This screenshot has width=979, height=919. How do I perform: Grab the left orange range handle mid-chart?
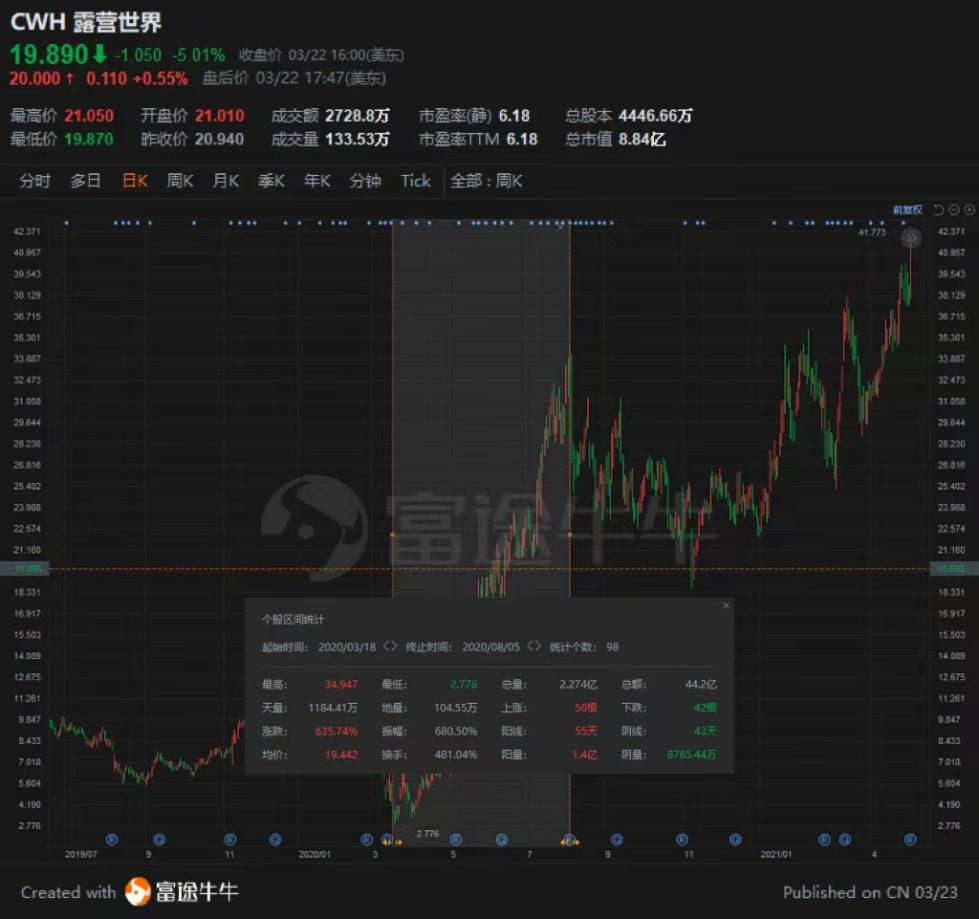tap(392, 535)
